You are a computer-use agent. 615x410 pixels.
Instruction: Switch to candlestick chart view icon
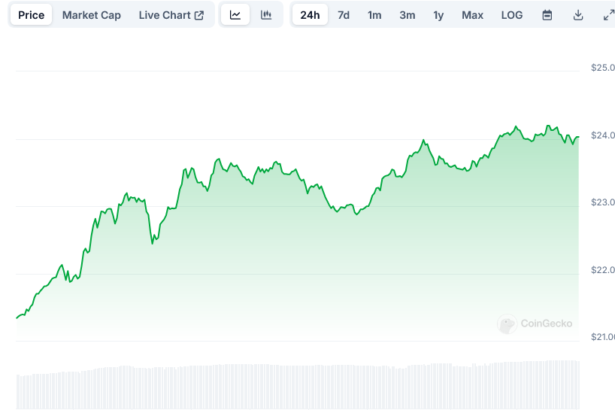[x=265, y=15]
